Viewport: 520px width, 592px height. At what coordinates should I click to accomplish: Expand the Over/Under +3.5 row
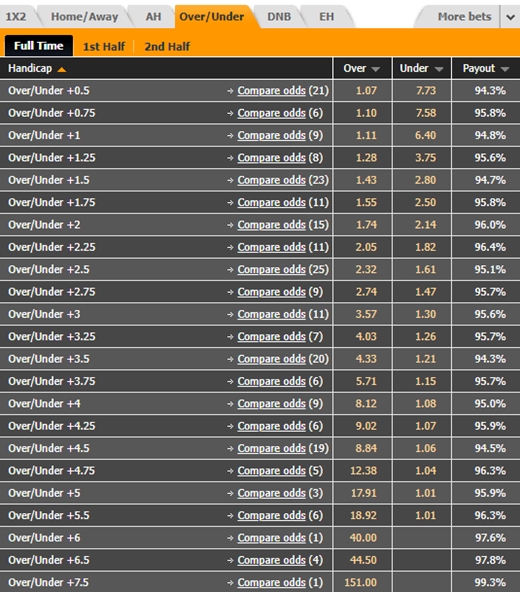pos(166,359)
